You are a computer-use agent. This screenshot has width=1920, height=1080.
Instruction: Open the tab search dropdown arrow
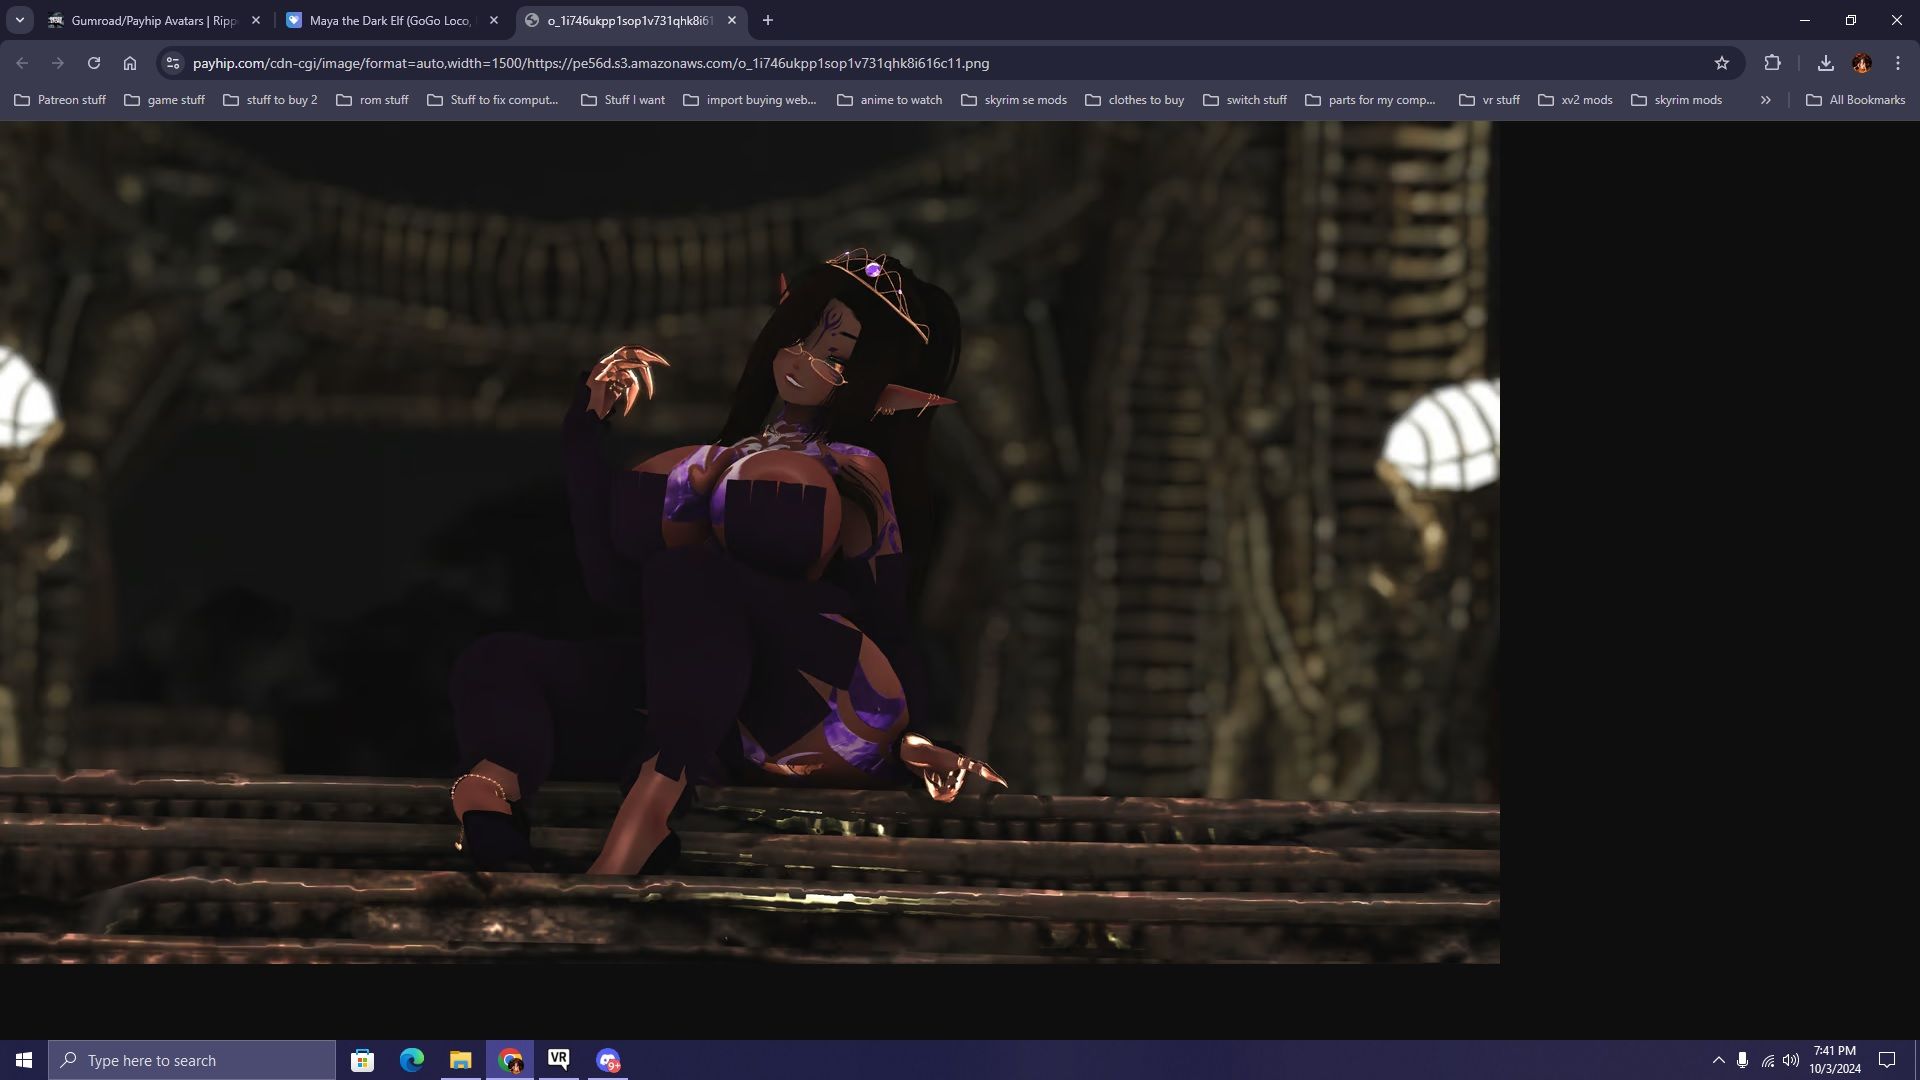tap(19, 20)
